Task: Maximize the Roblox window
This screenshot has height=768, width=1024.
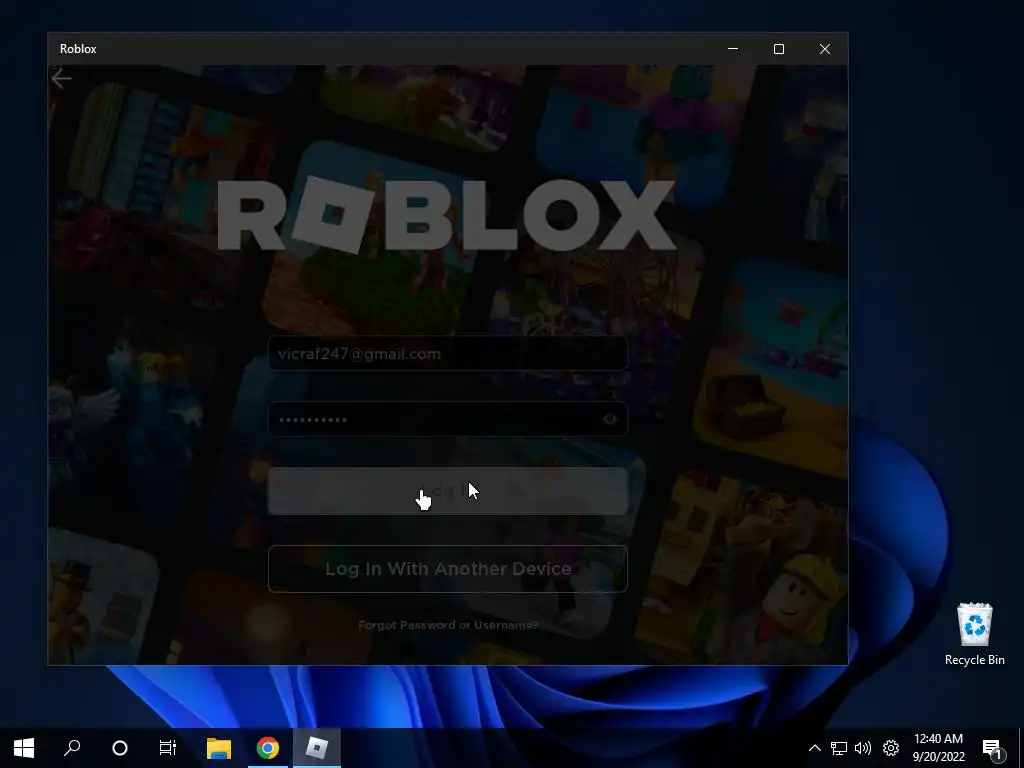Action: (778, 49)
